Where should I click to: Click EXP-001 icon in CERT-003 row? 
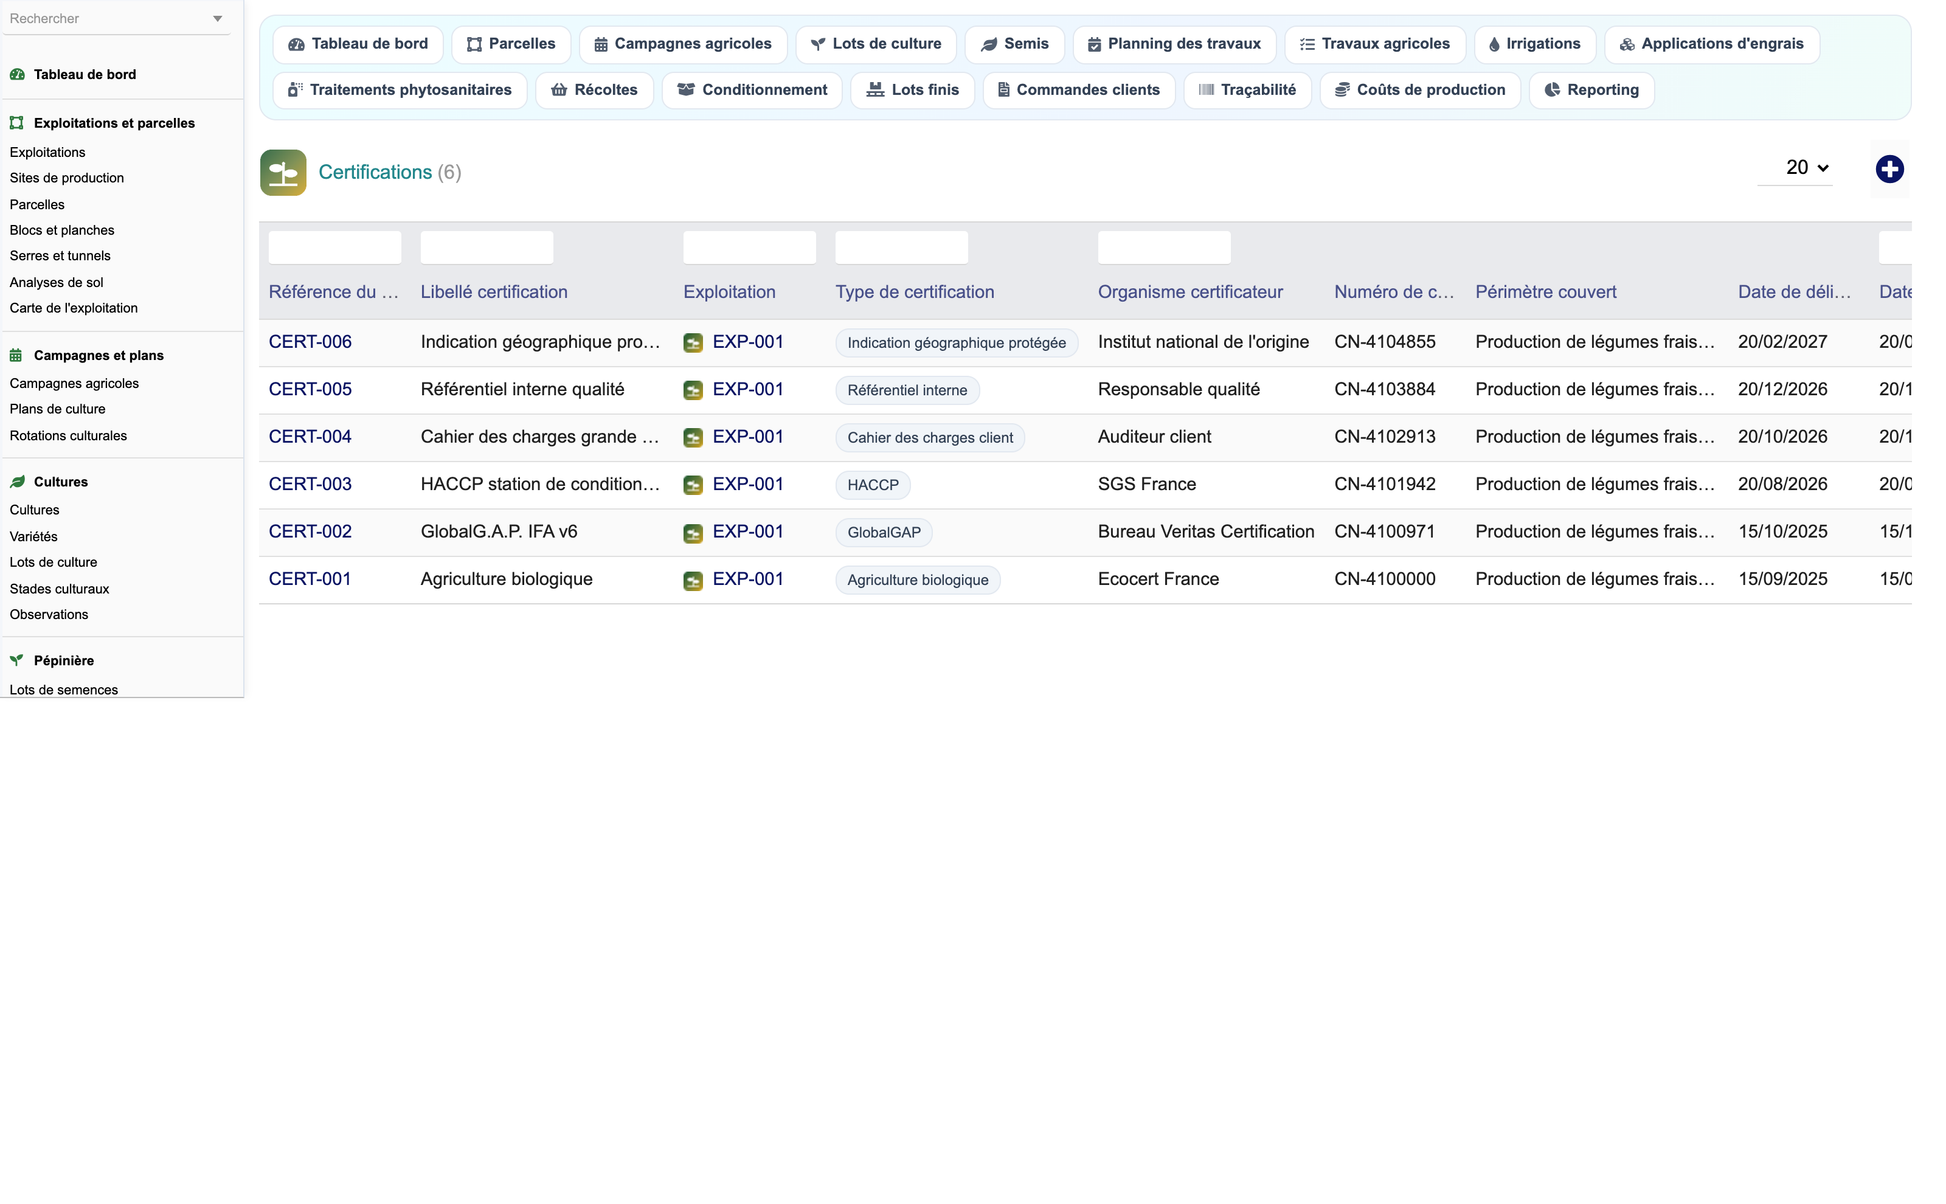[x=693, y=485]
